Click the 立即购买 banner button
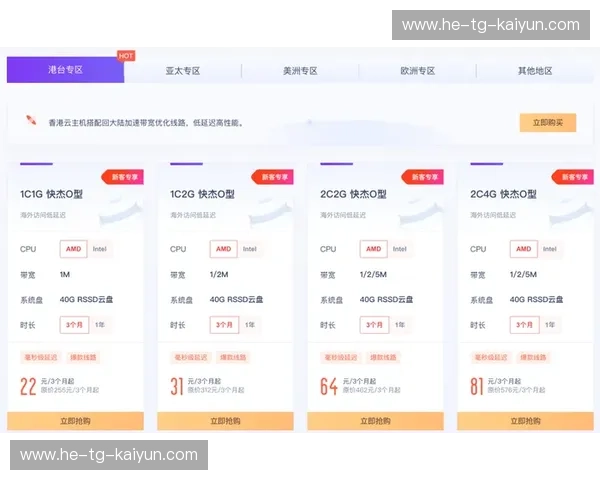 pyautogui.click(x=548, y=122)
